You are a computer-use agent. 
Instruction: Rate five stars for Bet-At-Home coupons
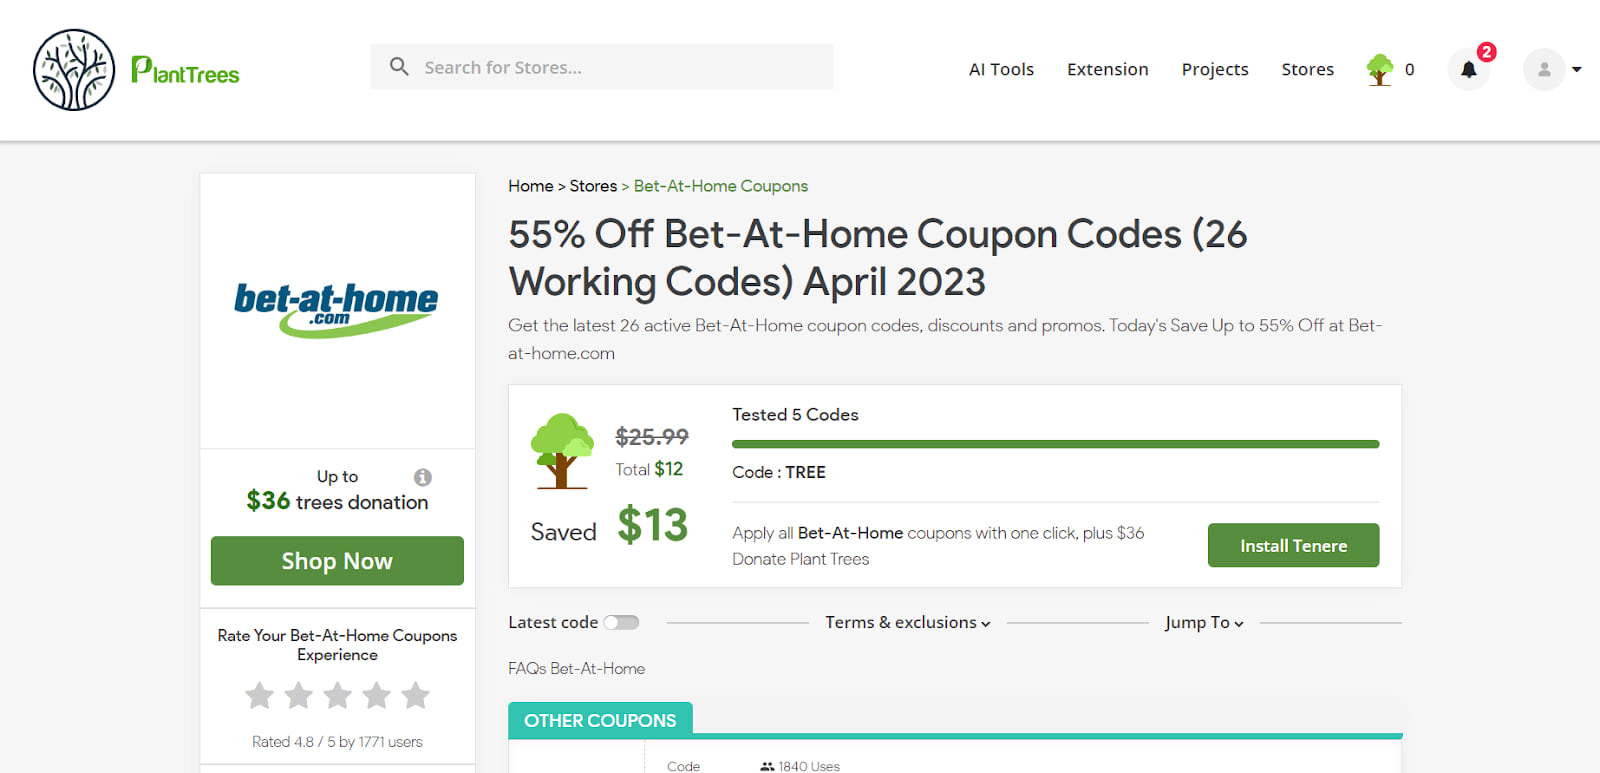(416, 695)
